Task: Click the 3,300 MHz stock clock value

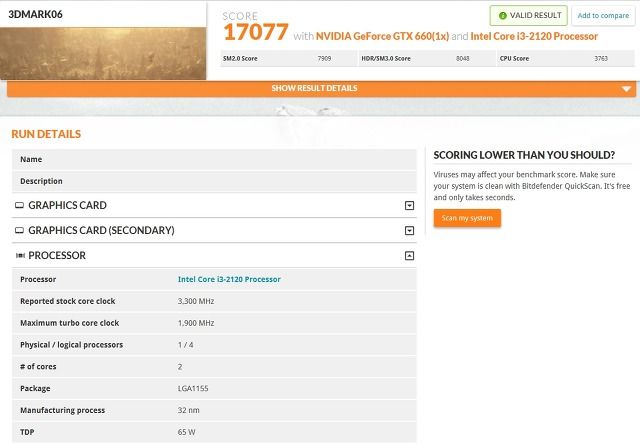Action: pos(196,301)
